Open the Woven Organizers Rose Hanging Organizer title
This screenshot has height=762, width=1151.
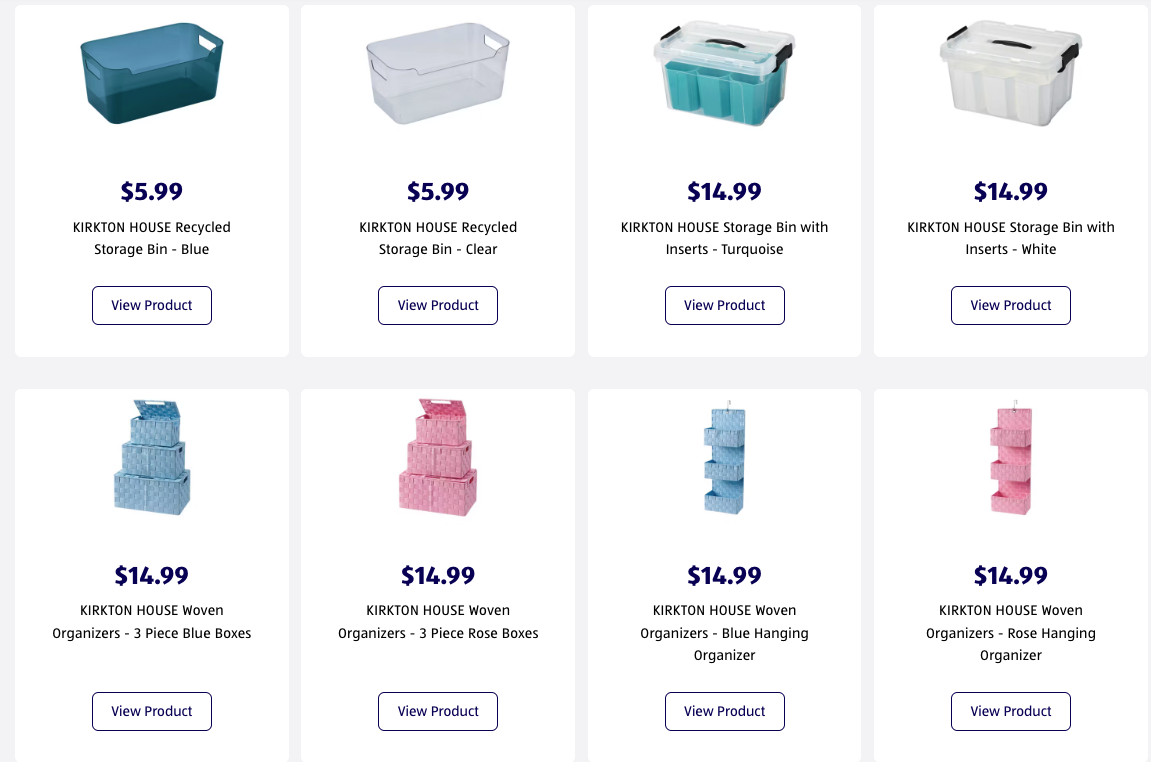[x=1011, y=633]
